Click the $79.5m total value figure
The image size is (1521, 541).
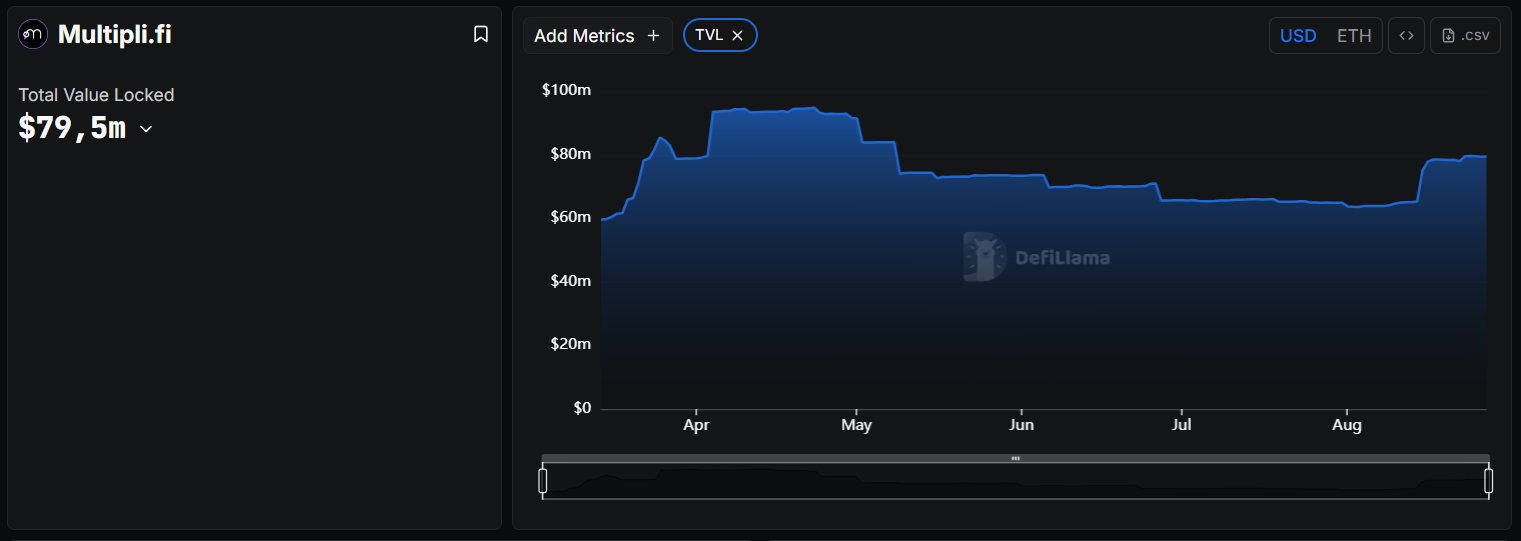[72, 128]
